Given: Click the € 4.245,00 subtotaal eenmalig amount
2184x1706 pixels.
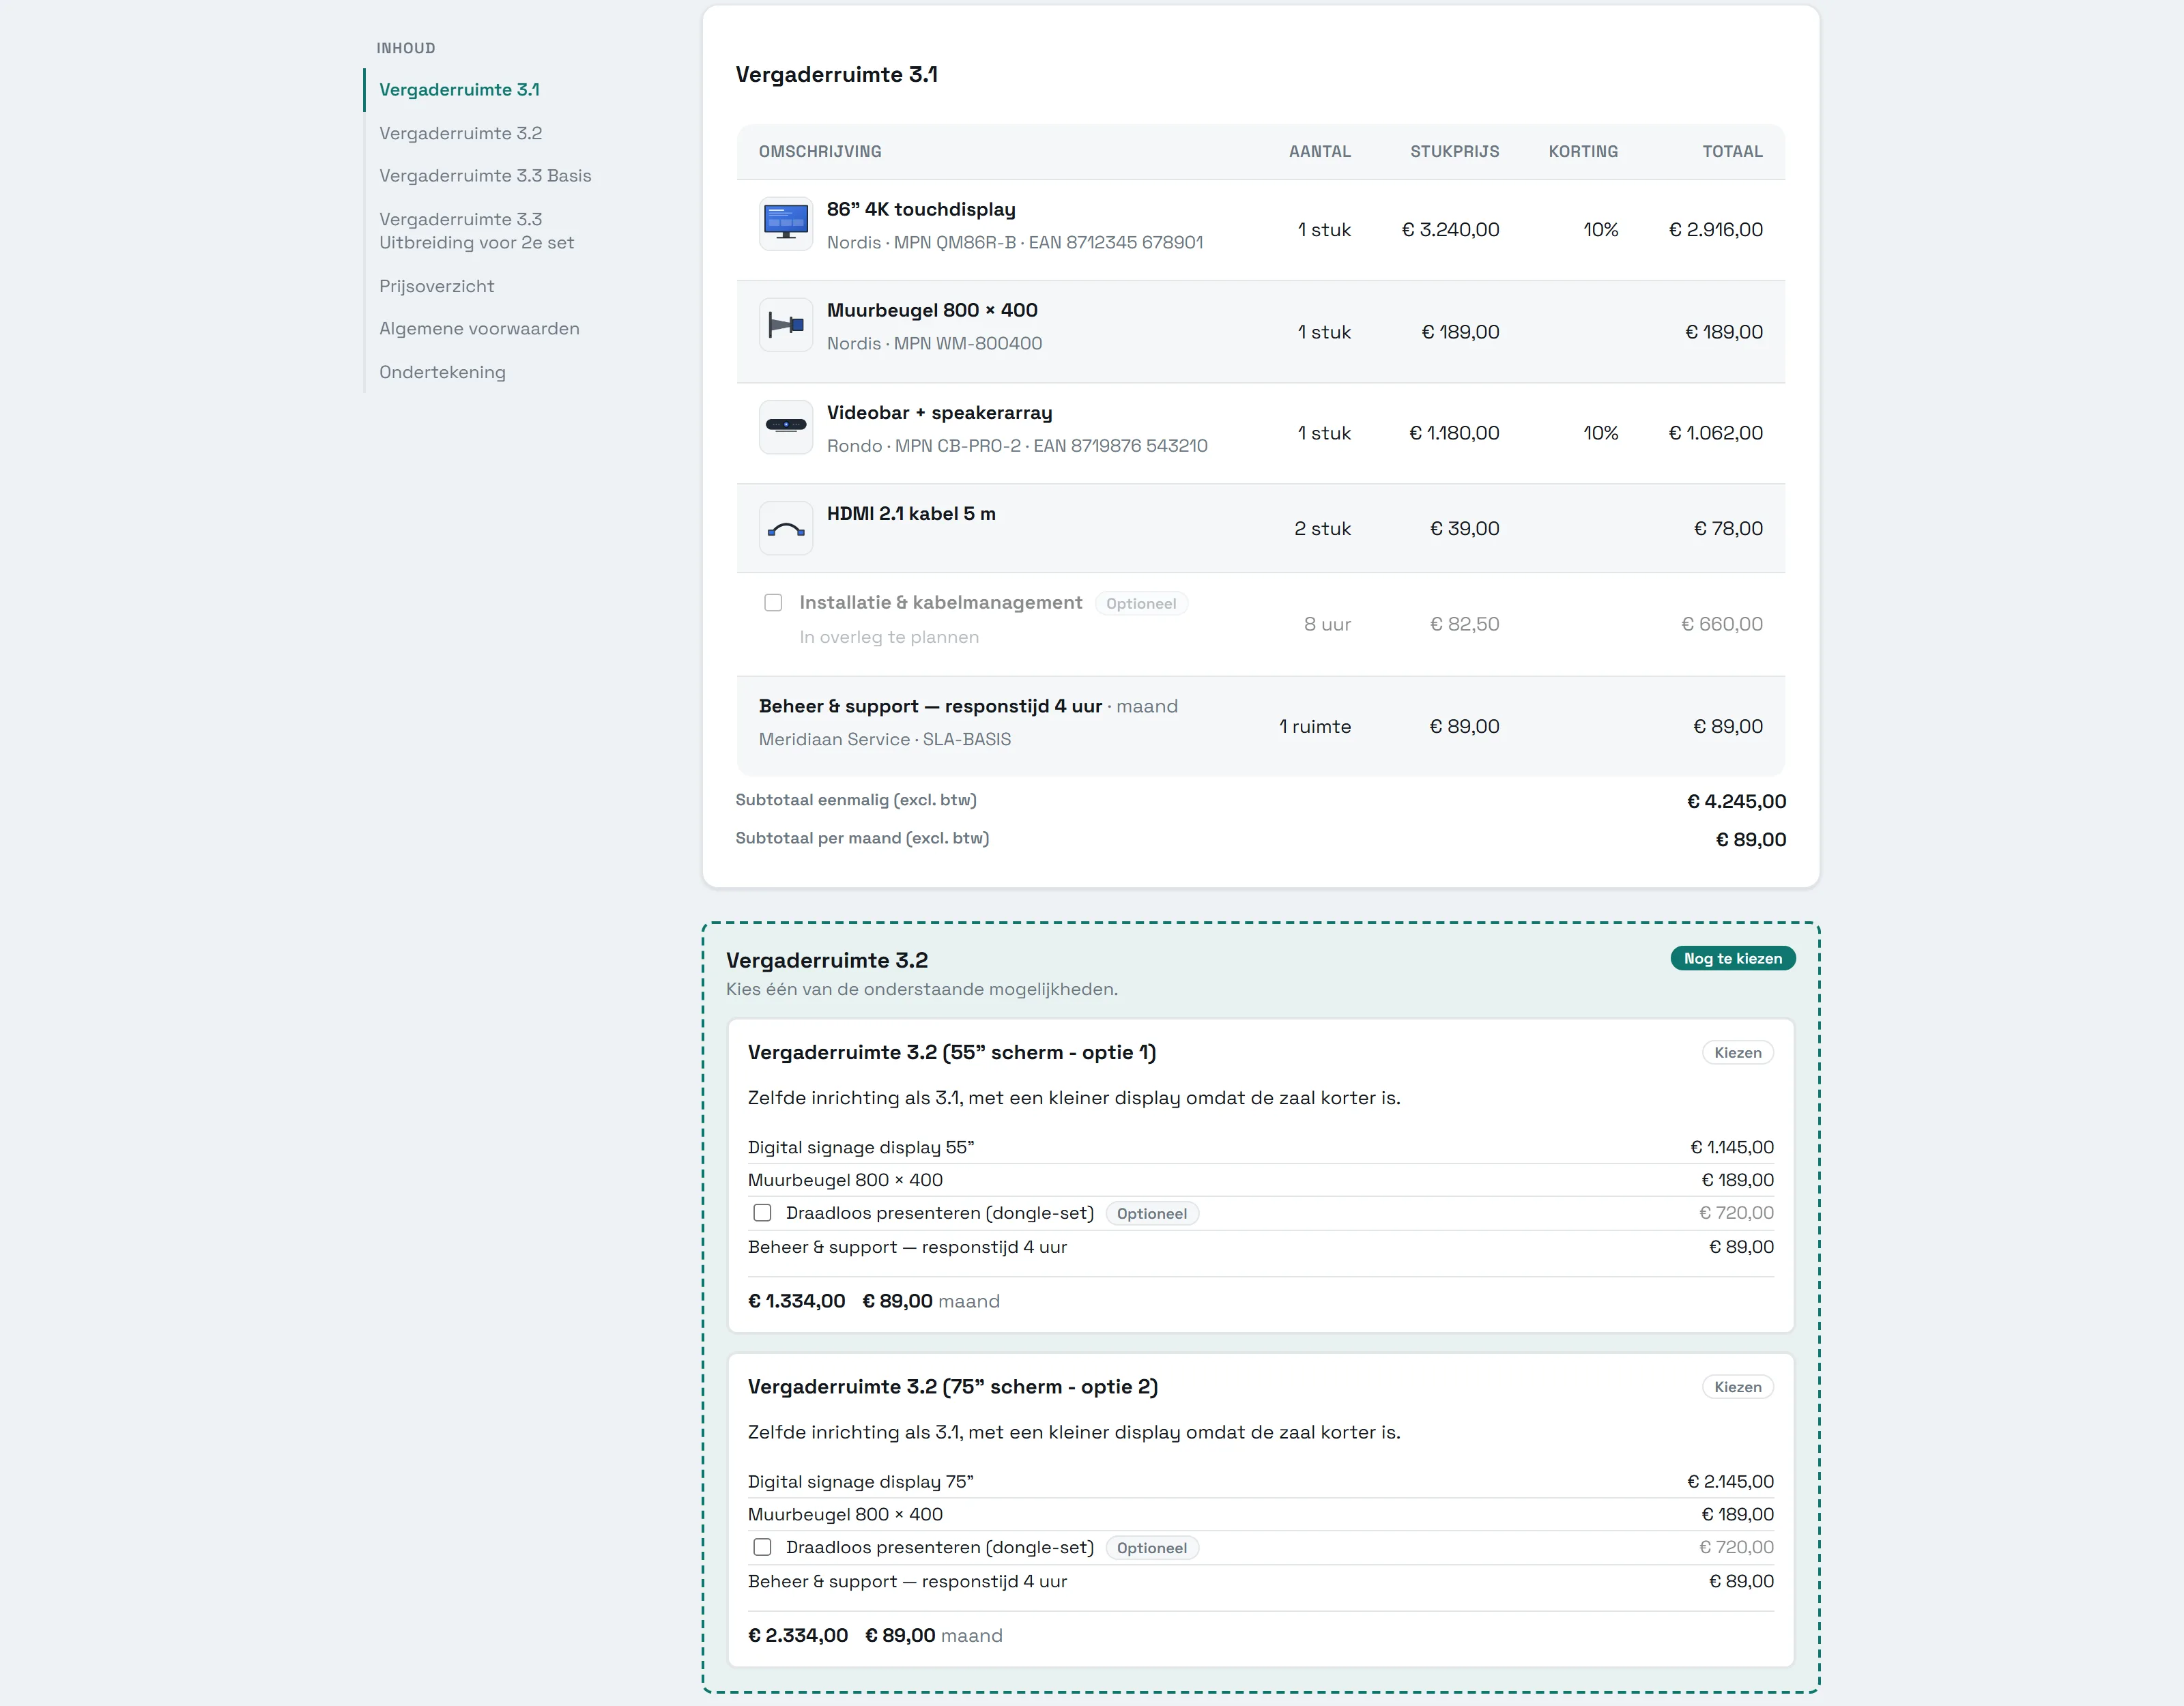Looking at the screenshot, I should [x=1736, y=801].
